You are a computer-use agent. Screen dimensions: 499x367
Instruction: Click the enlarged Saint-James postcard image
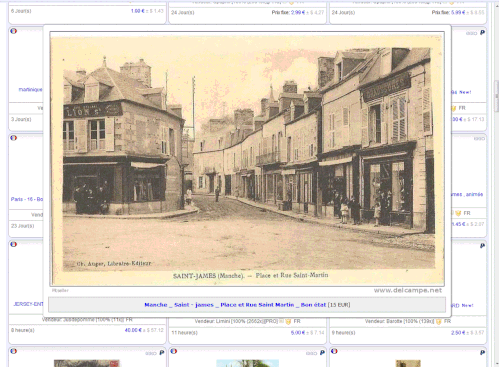[x=247, y=159]
